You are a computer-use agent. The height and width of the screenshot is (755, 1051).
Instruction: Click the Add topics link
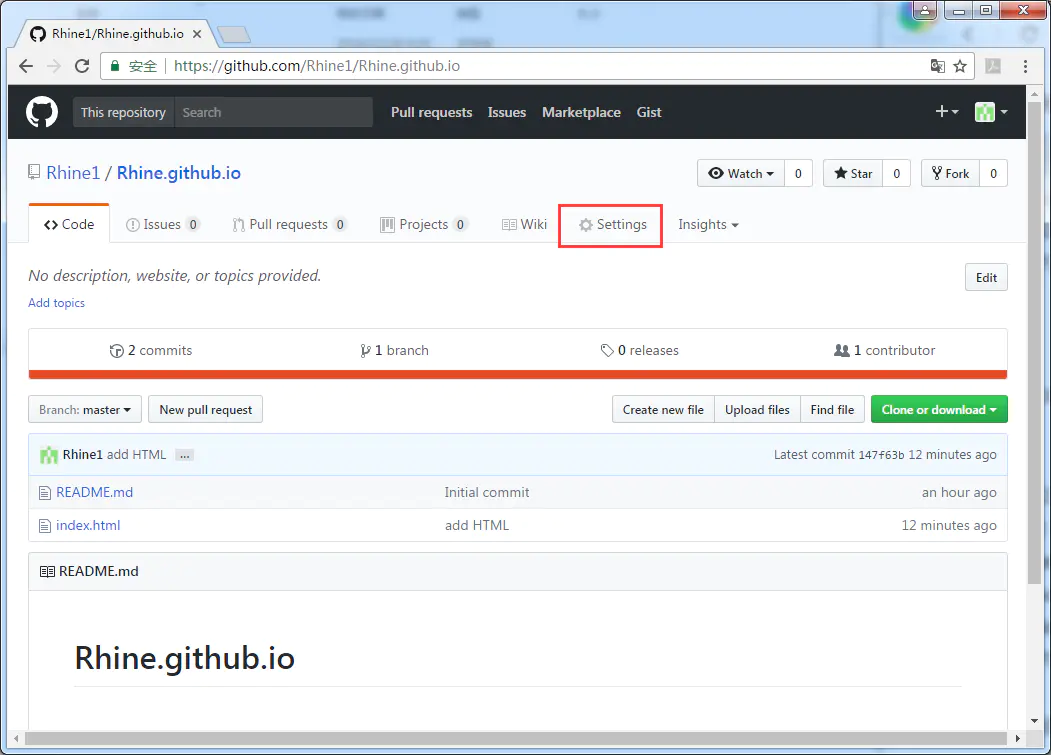tap(56, 302)
